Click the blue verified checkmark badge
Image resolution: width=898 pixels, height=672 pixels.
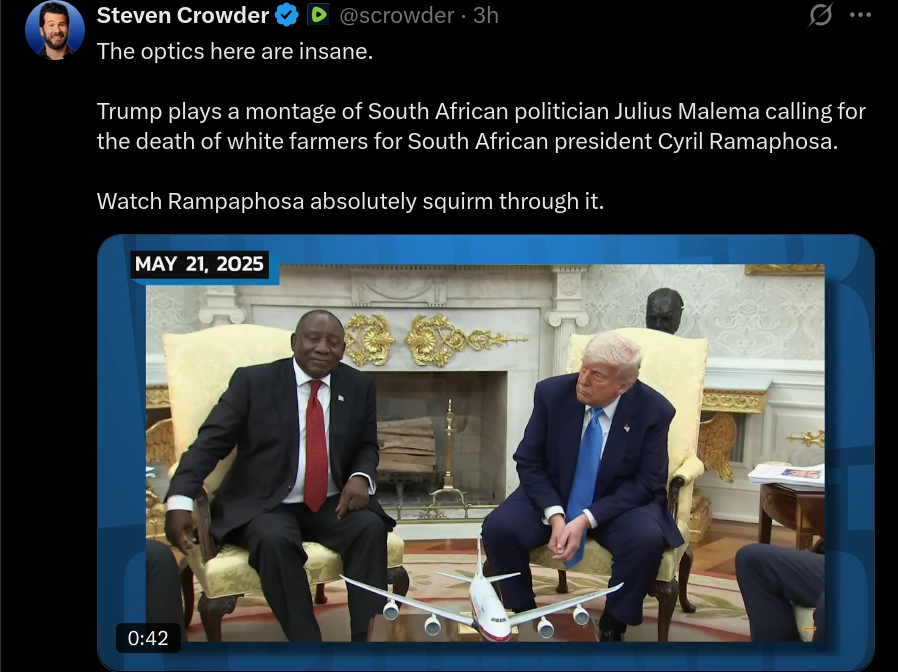pos(286,15)
